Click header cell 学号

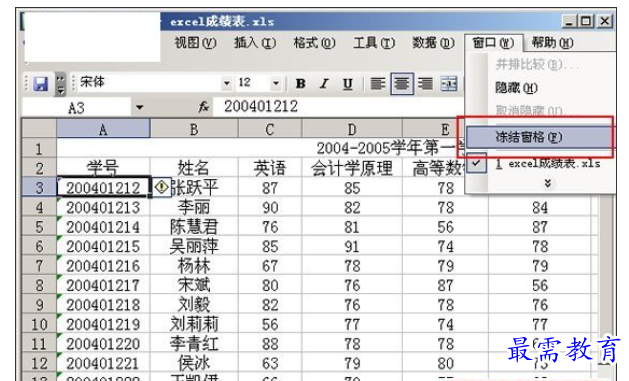(x=103, y=168)
